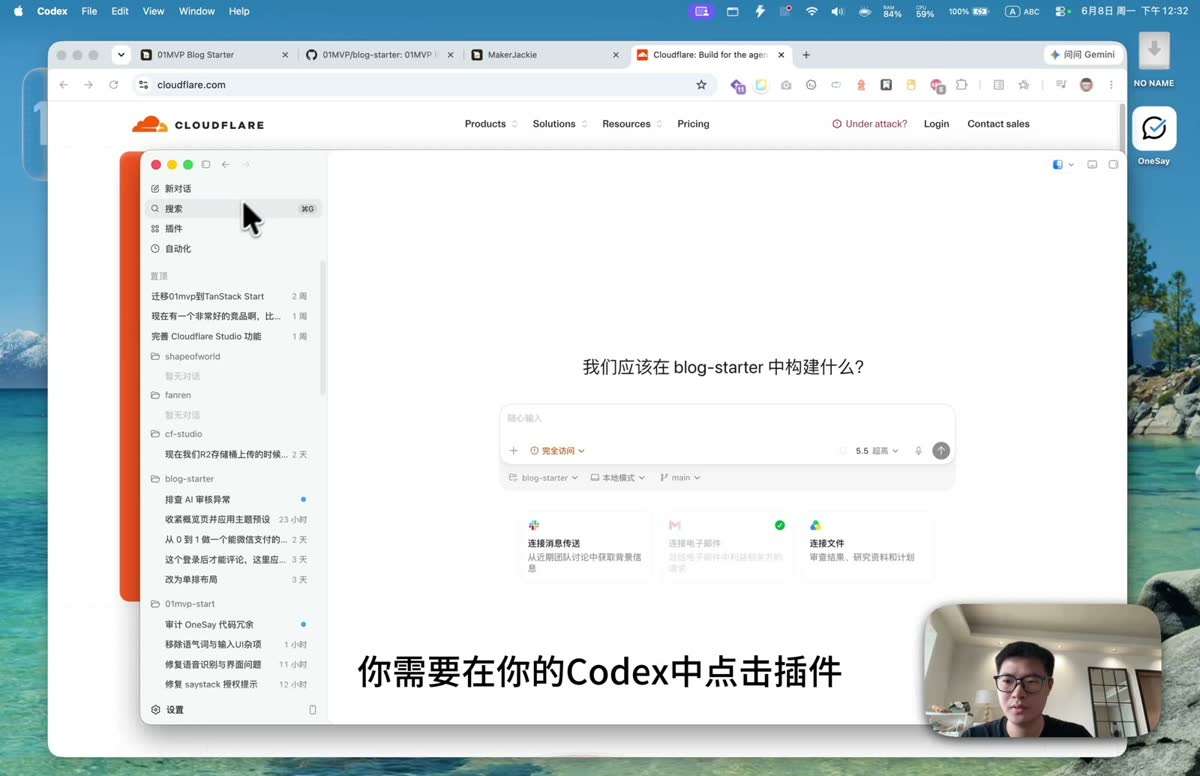Click the microphone icon in prompt box
This screenshot has height=776, width=1200.
[918, 451]
